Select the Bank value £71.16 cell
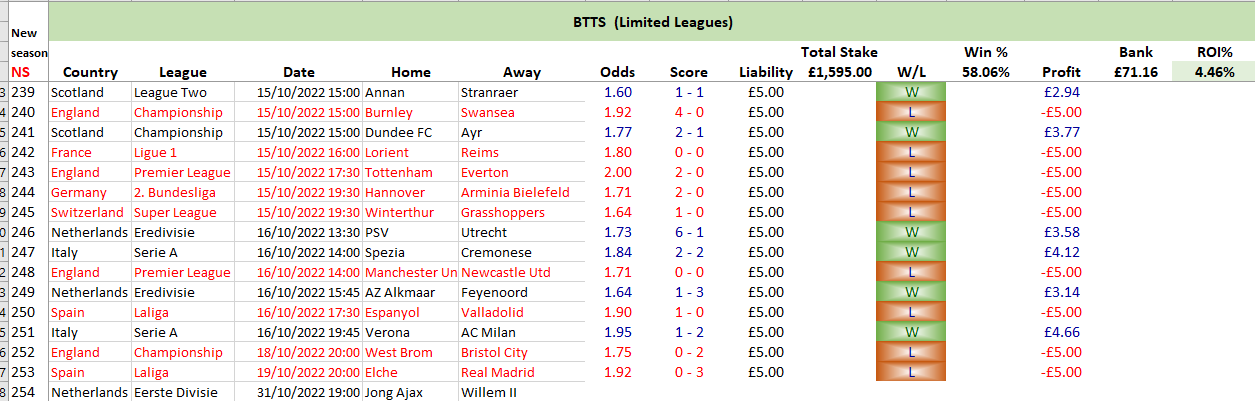 point(1136,72)
